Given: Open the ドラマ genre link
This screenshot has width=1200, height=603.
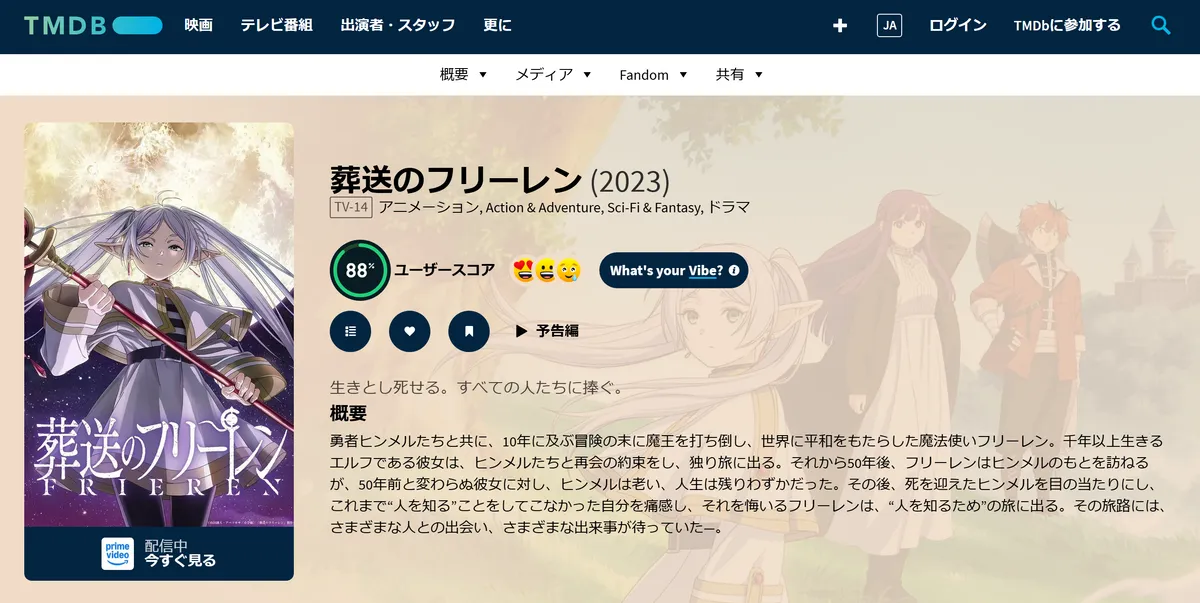Looking at the screenshot, I should click(x=729, y=208).
